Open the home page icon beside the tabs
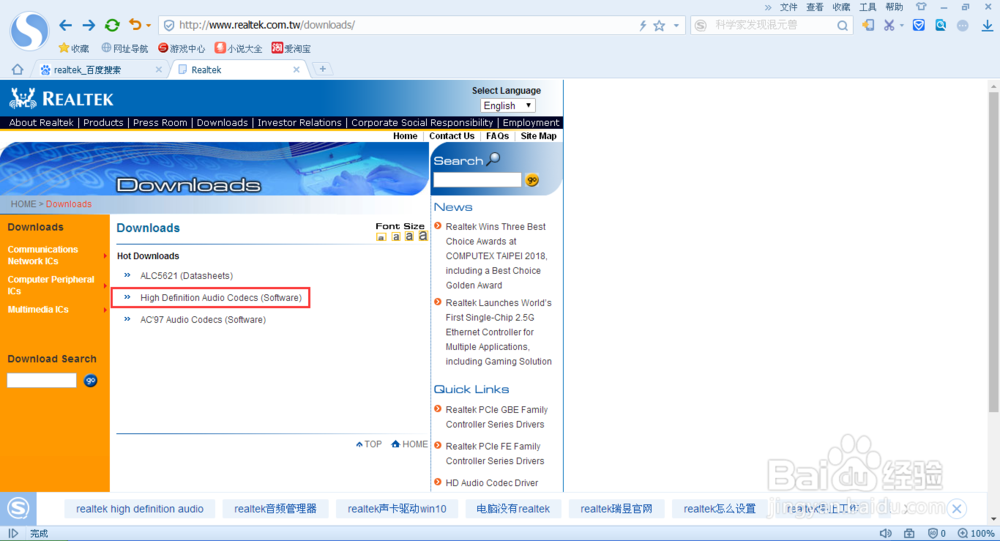The height and width of the screenshot is (541, 1000). coord(17,69)
